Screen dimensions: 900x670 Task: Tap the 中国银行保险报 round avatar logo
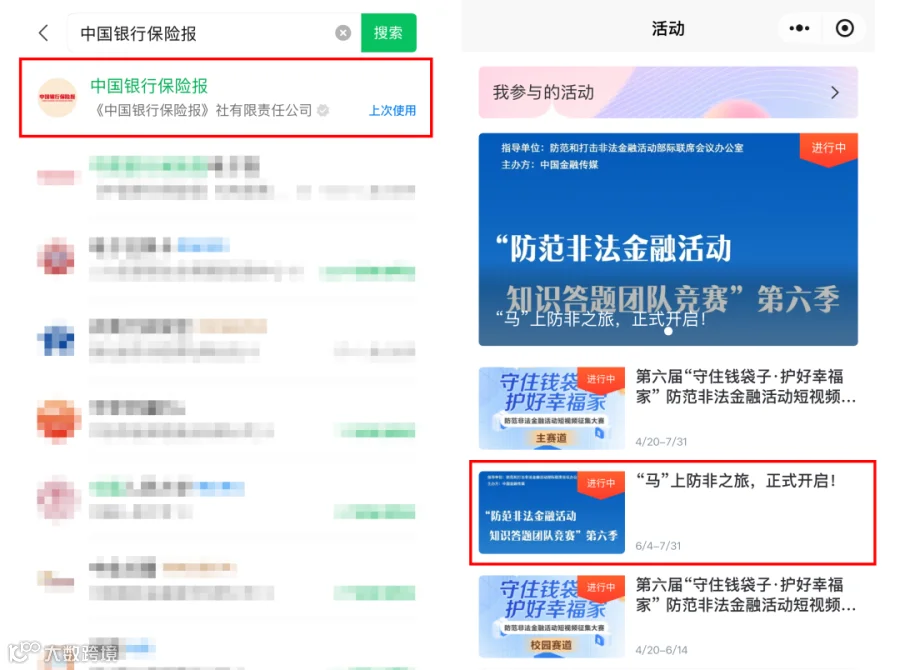(57, 98)
